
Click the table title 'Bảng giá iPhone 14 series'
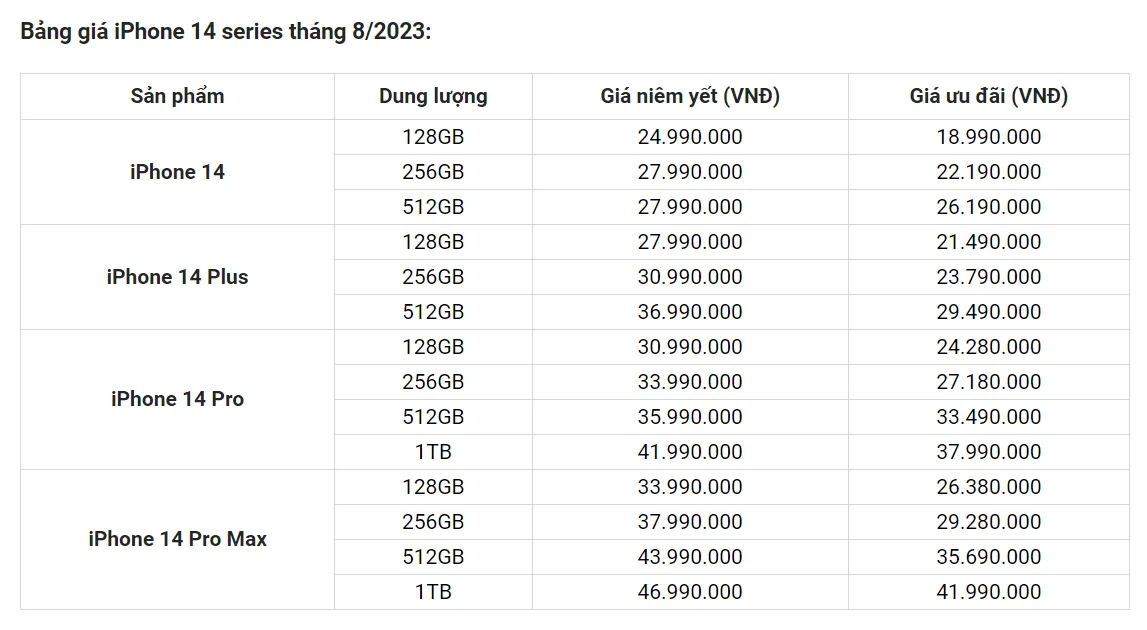(226, 31)
